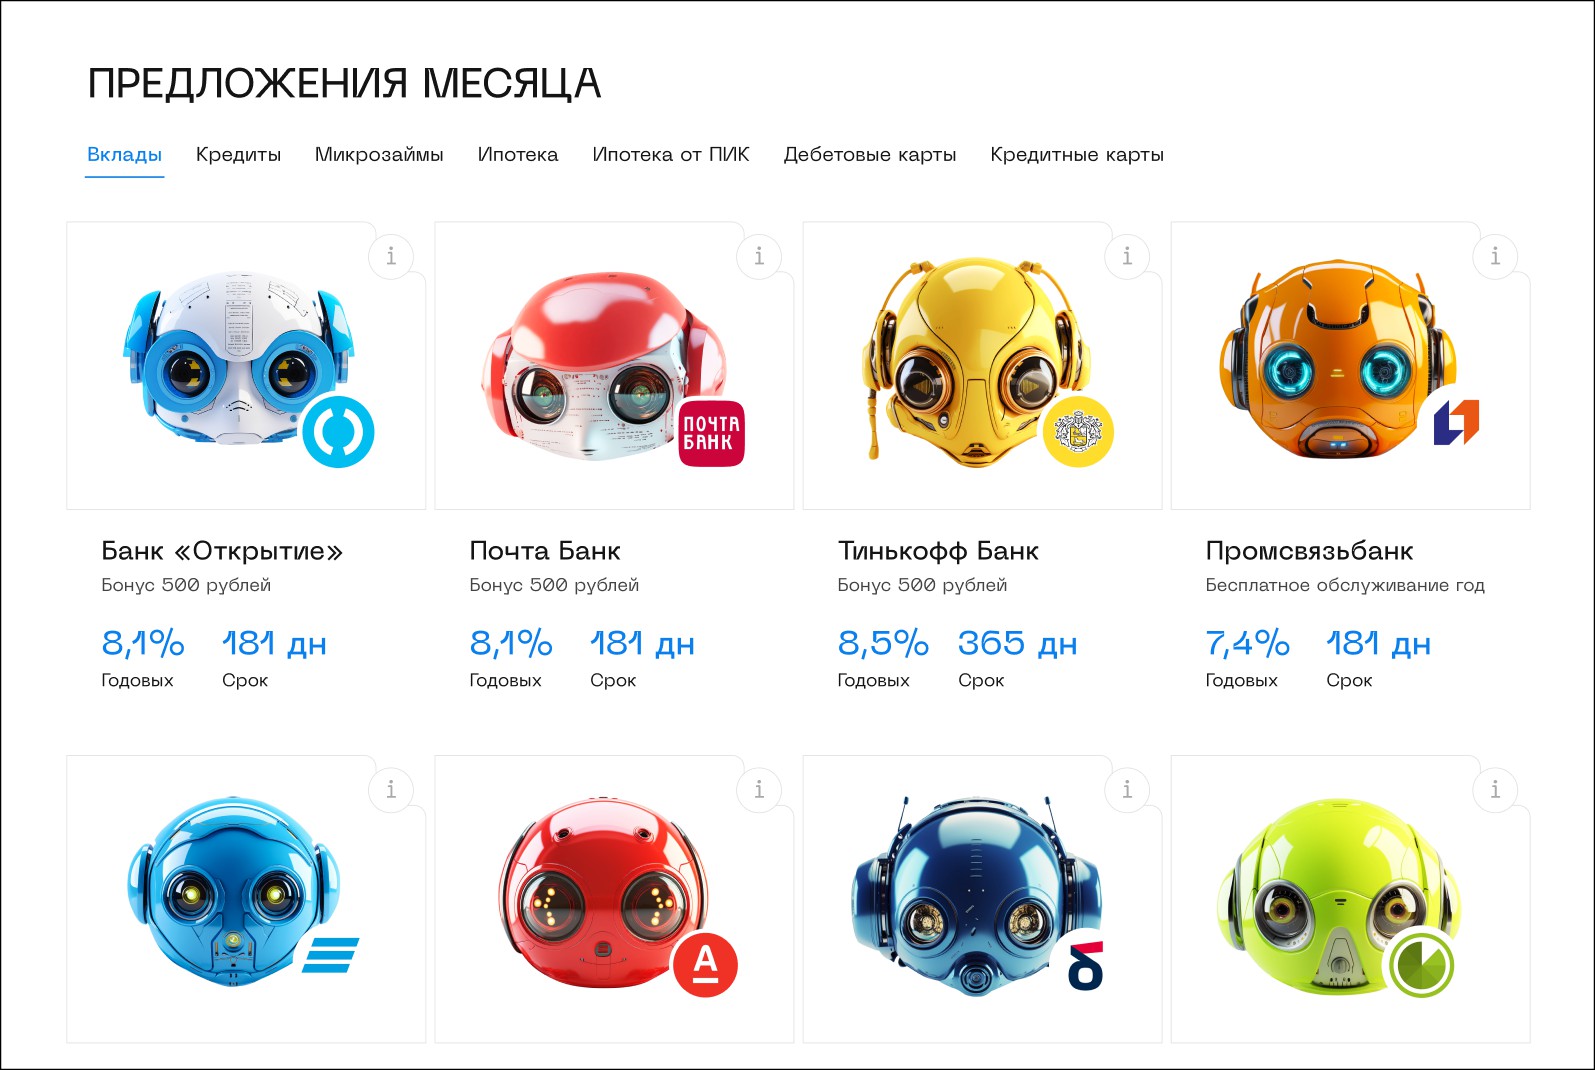
Task: Open info icon on Промсвязьбанк card
Action: tap(1495, 257)
